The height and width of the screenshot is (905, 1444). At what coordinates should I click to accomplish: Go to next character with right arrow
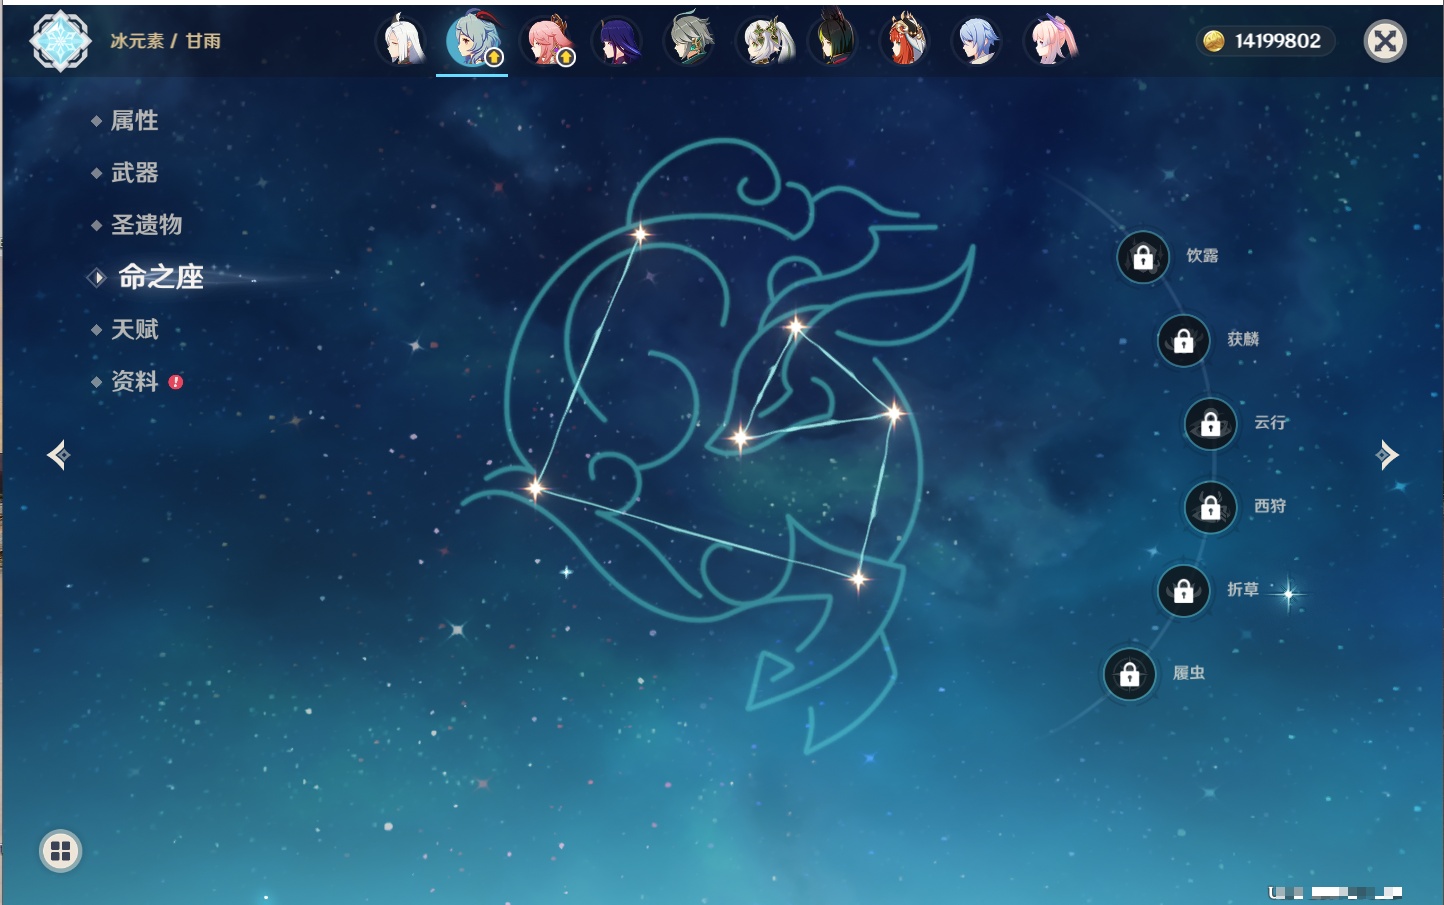(1387, 455)
